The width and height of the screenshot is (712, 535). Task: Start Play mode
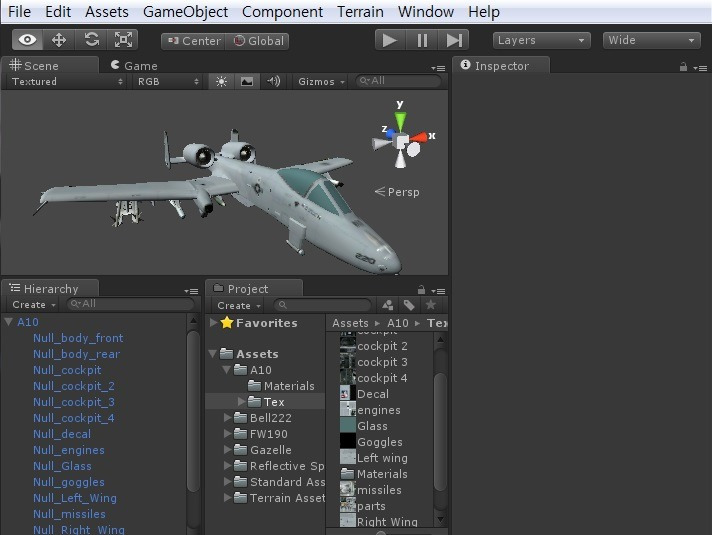tap(390, 40)
